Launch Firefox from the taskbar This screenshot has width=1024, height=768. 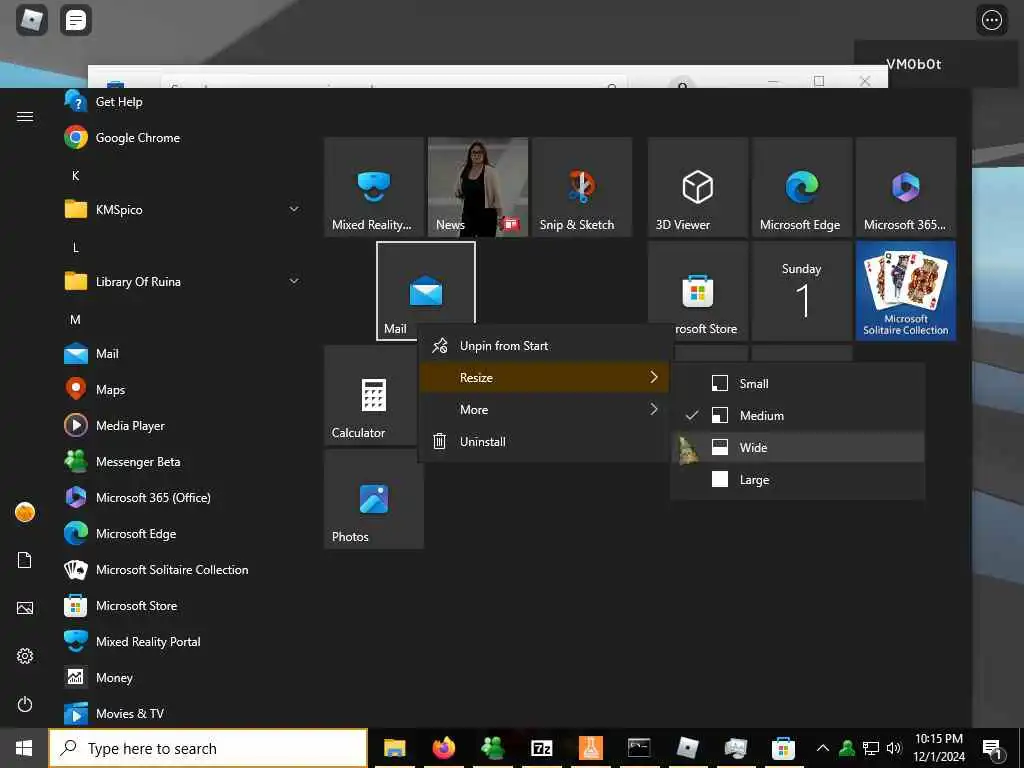coord(443,748)
